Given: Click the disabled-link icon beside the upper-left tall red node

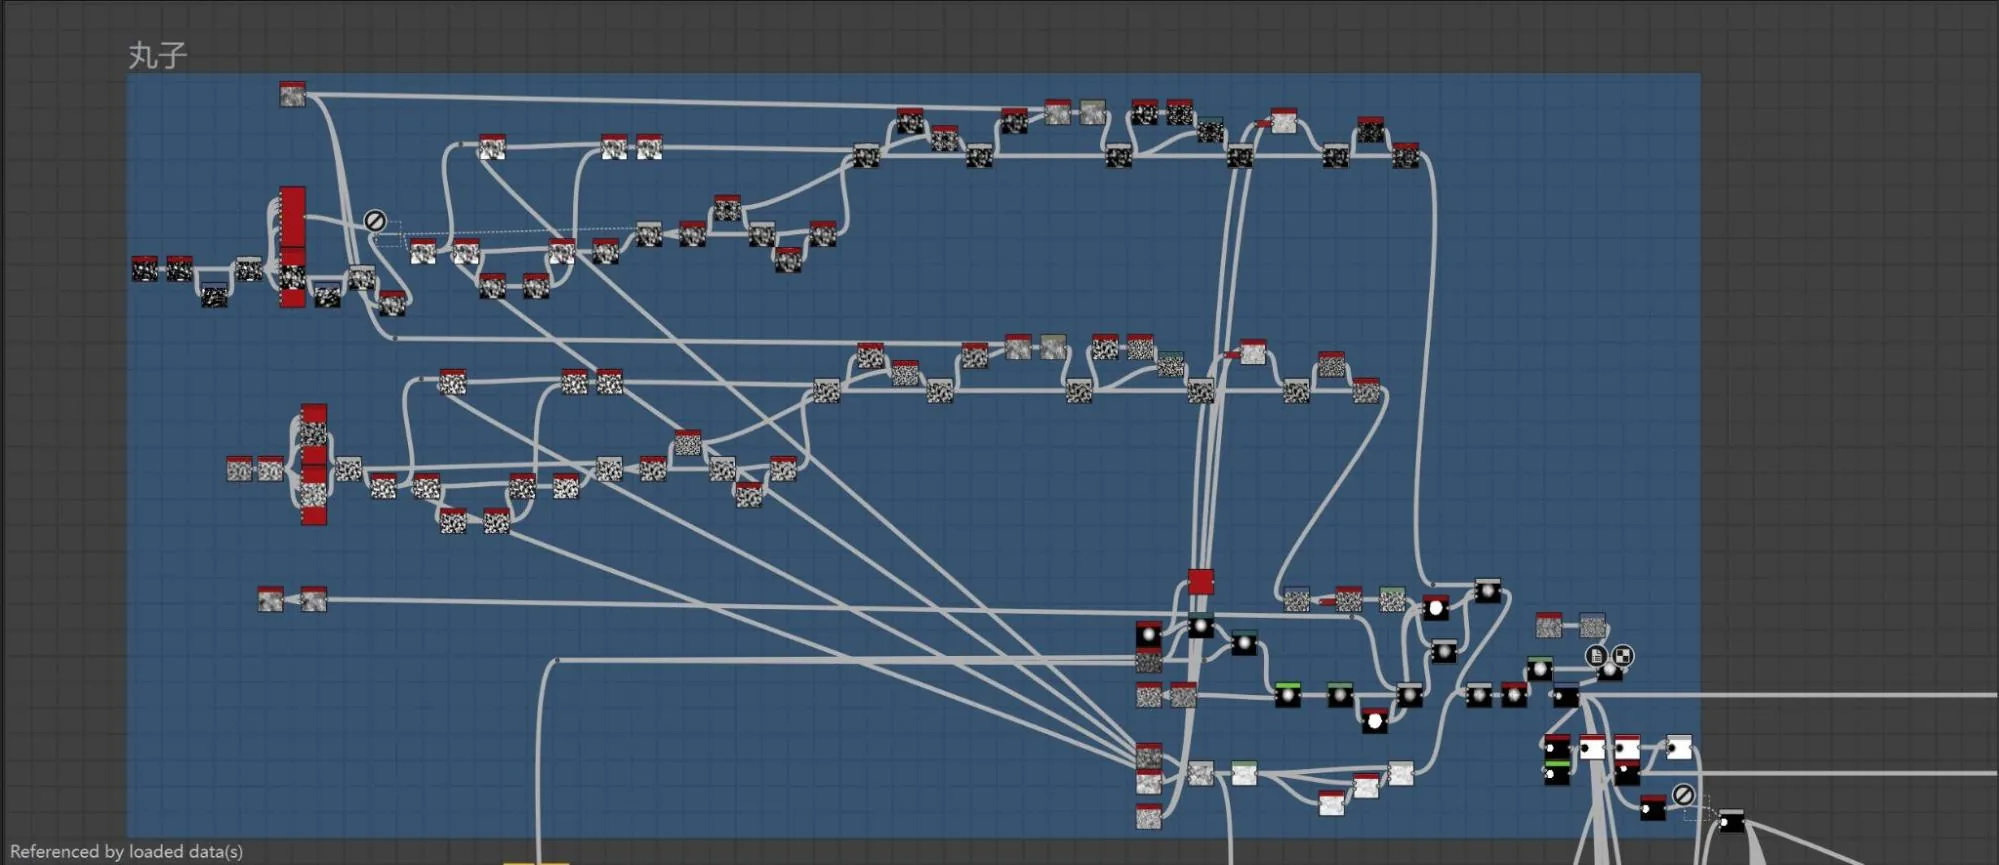Looking at the screenshot, I should [x=374, y=220].
